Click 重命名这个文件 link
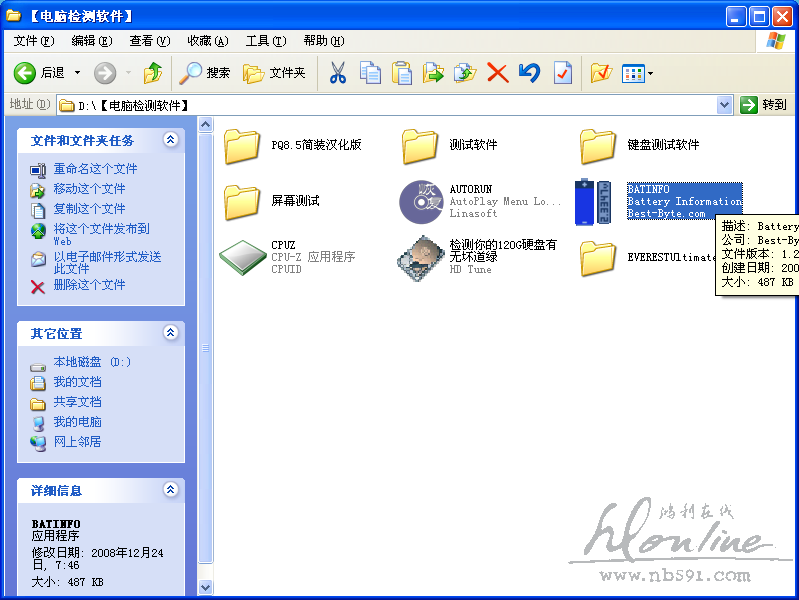The height and width of the screenshot is (600, 799). pyautogui.click(x=95, y=169)
